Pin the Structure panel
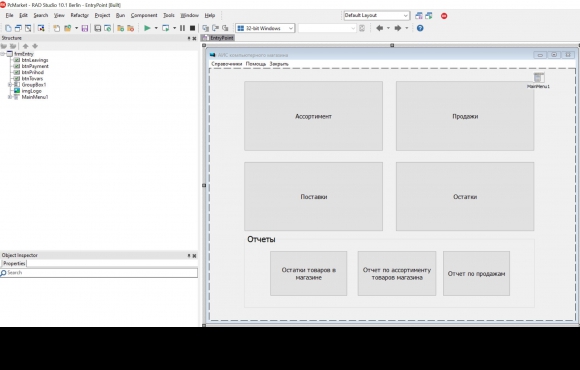This screenshot has width=580, height=370. (189, 38)
